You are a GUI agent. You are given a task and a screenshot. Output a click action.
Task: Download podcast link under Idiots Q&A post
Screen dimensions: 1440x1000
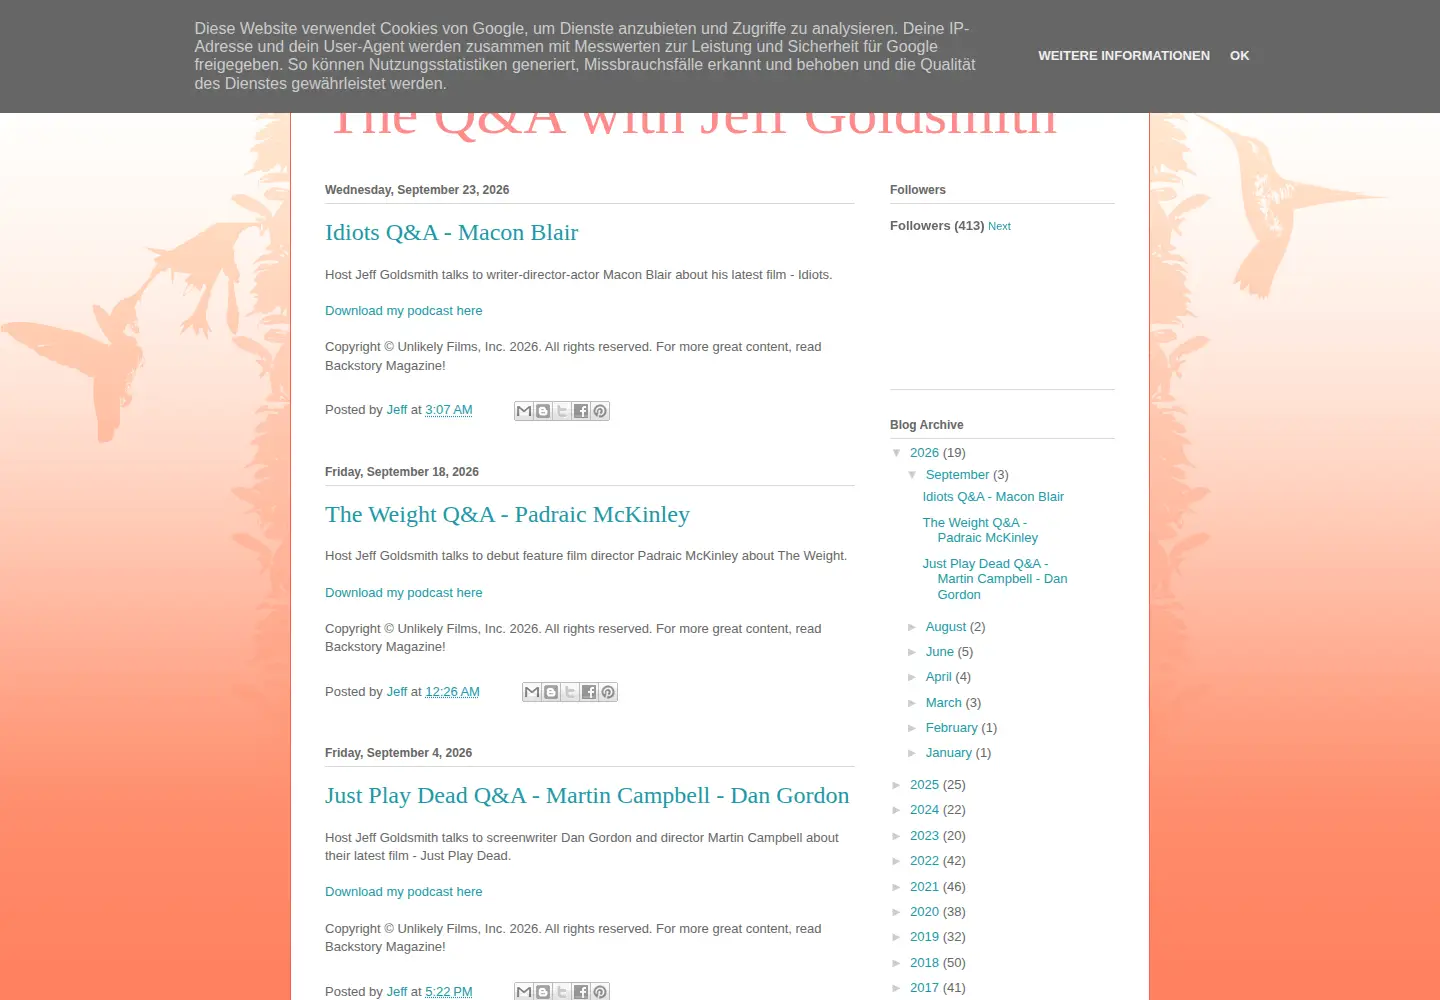[404, 311]
